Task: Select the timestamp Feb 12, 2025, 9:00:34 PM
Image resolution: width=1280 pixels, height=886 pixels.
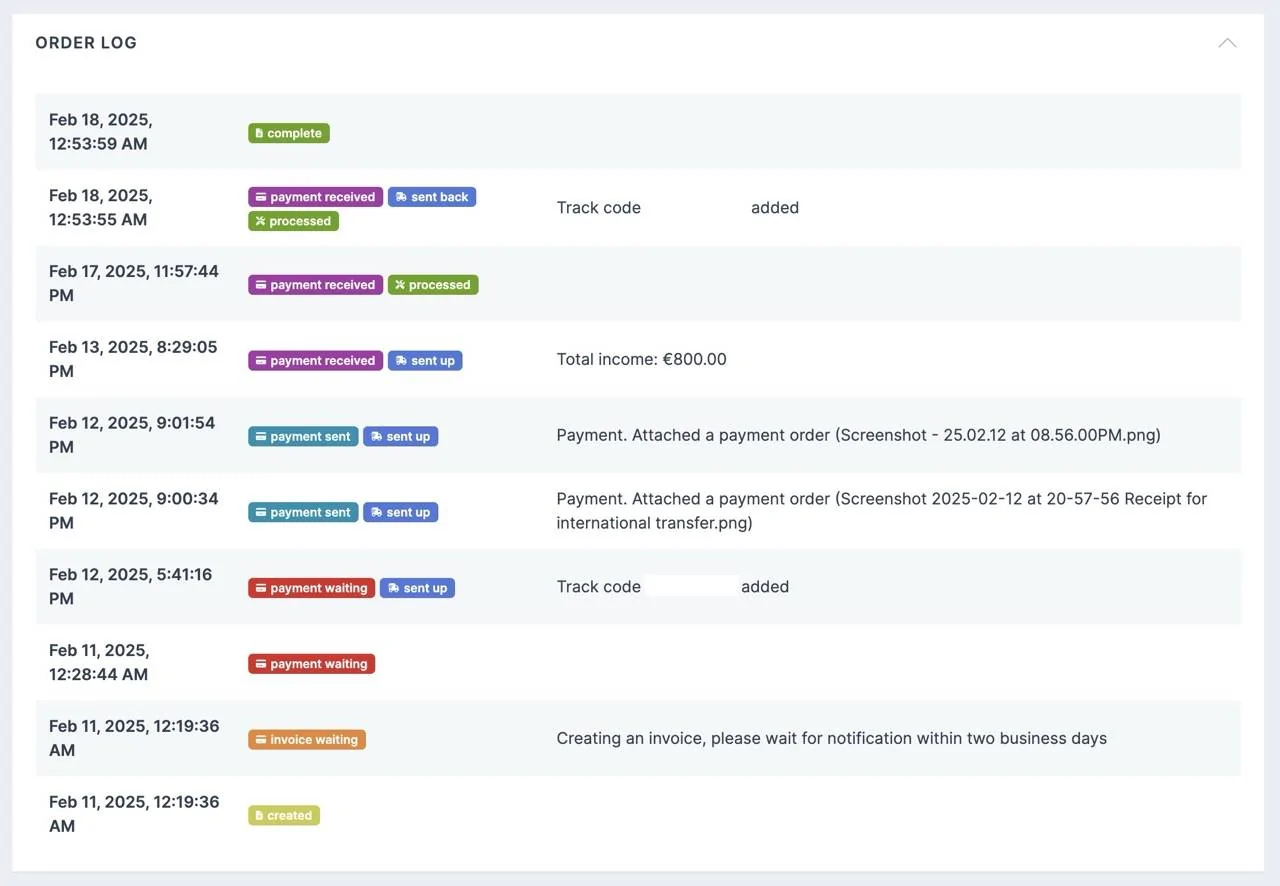Action: pyautogui.click(x=134, y=511)
